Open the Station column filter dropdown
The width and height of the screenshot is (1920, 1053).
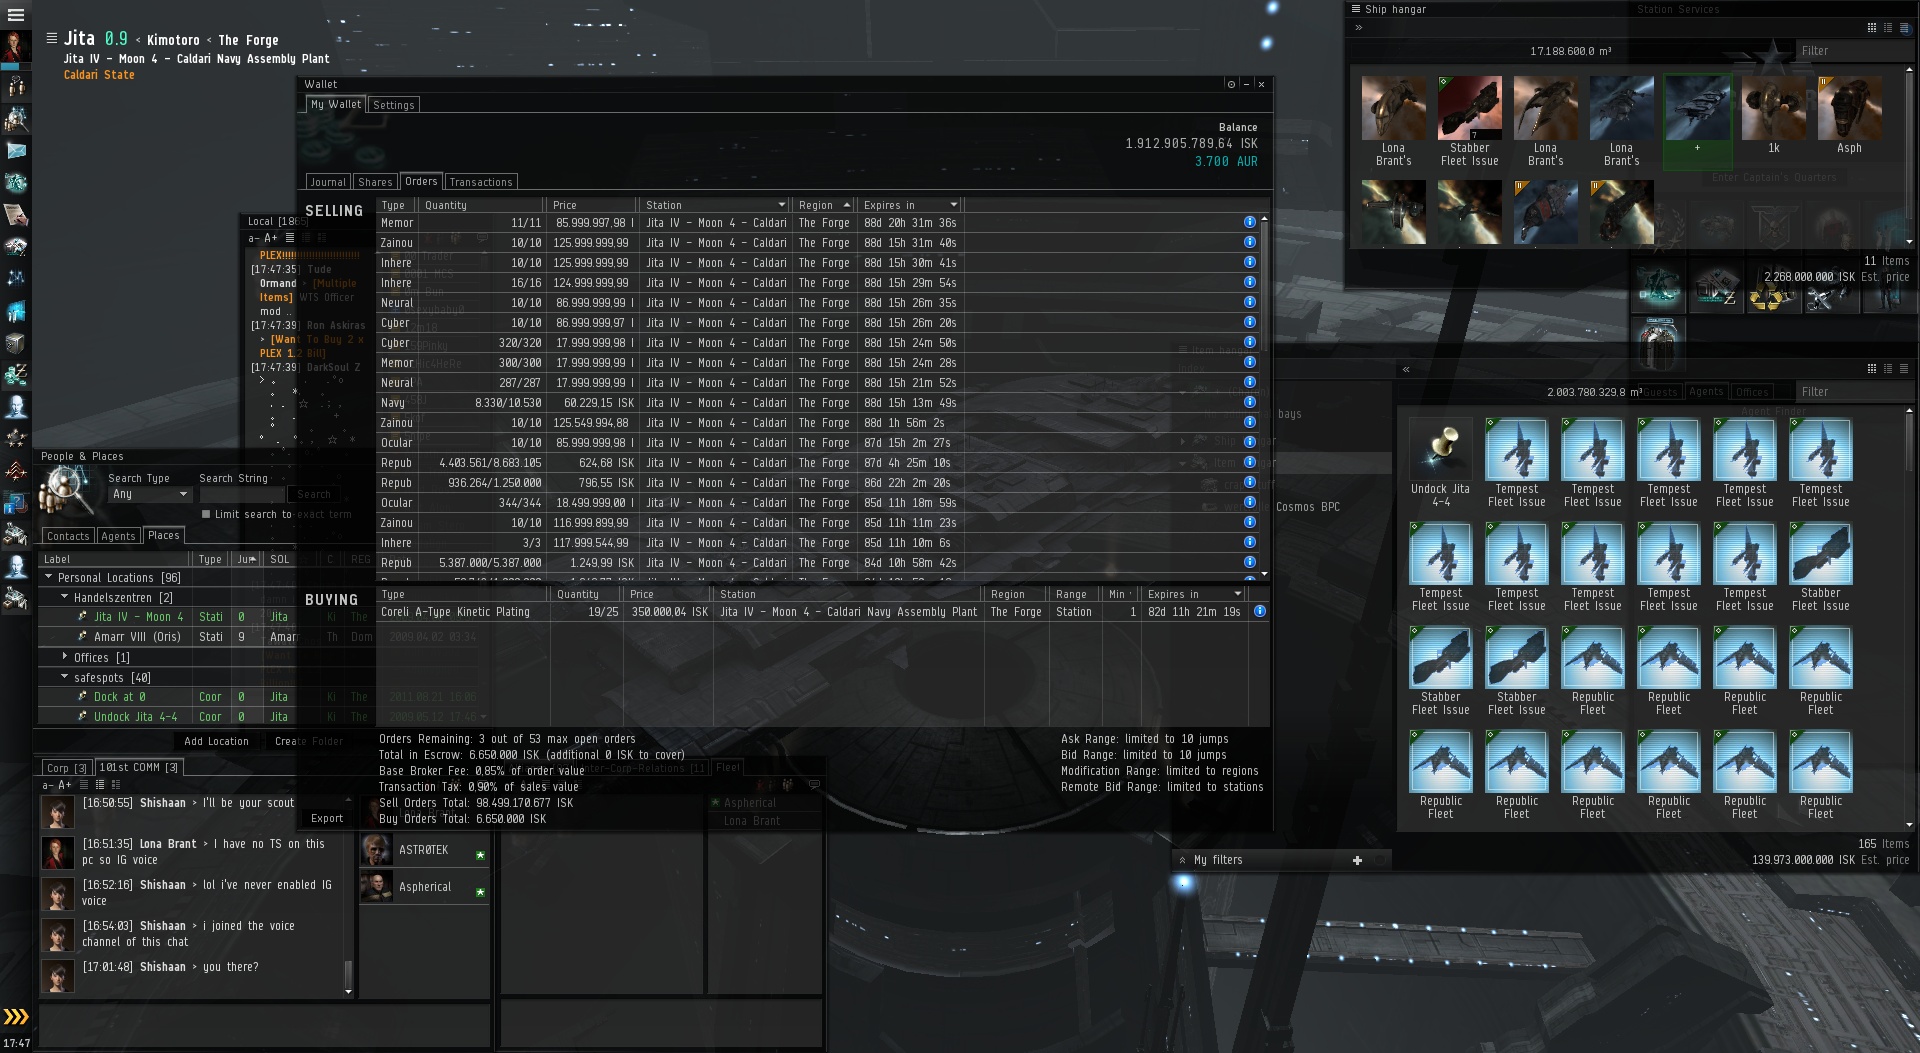click(x=781, y=205)
